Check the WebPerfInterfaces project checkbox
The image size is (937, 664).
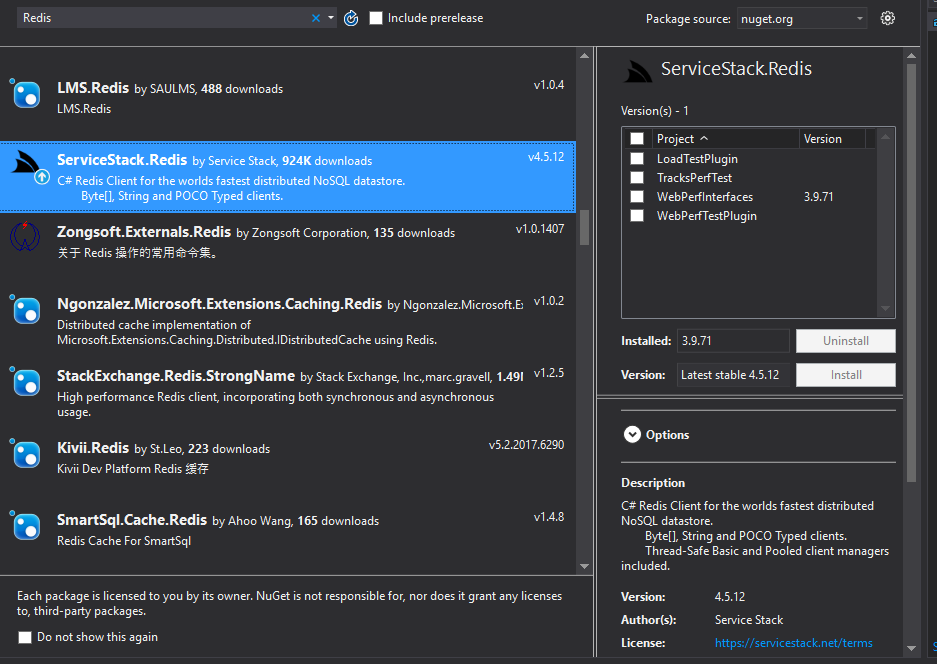coord(637,197)
